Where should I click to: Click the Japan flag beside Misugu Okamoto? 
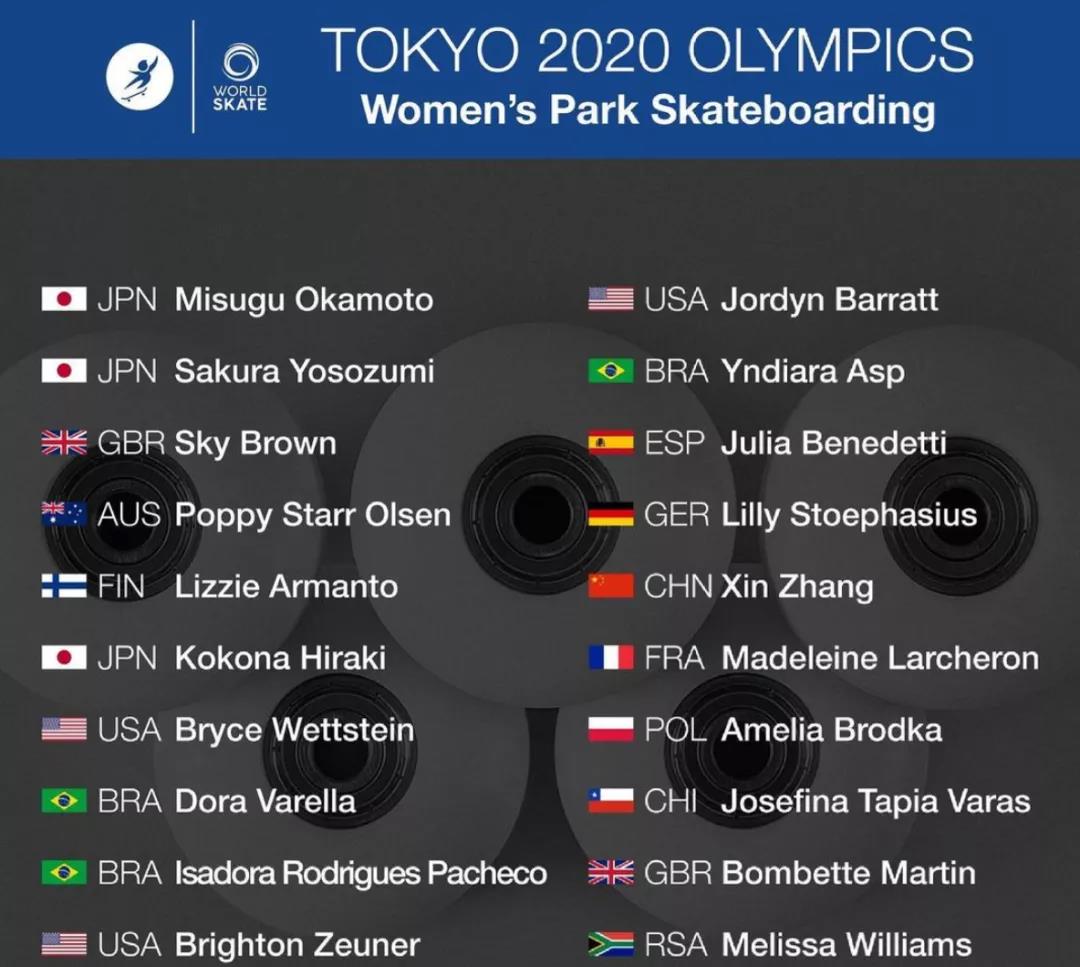[64, 299]
